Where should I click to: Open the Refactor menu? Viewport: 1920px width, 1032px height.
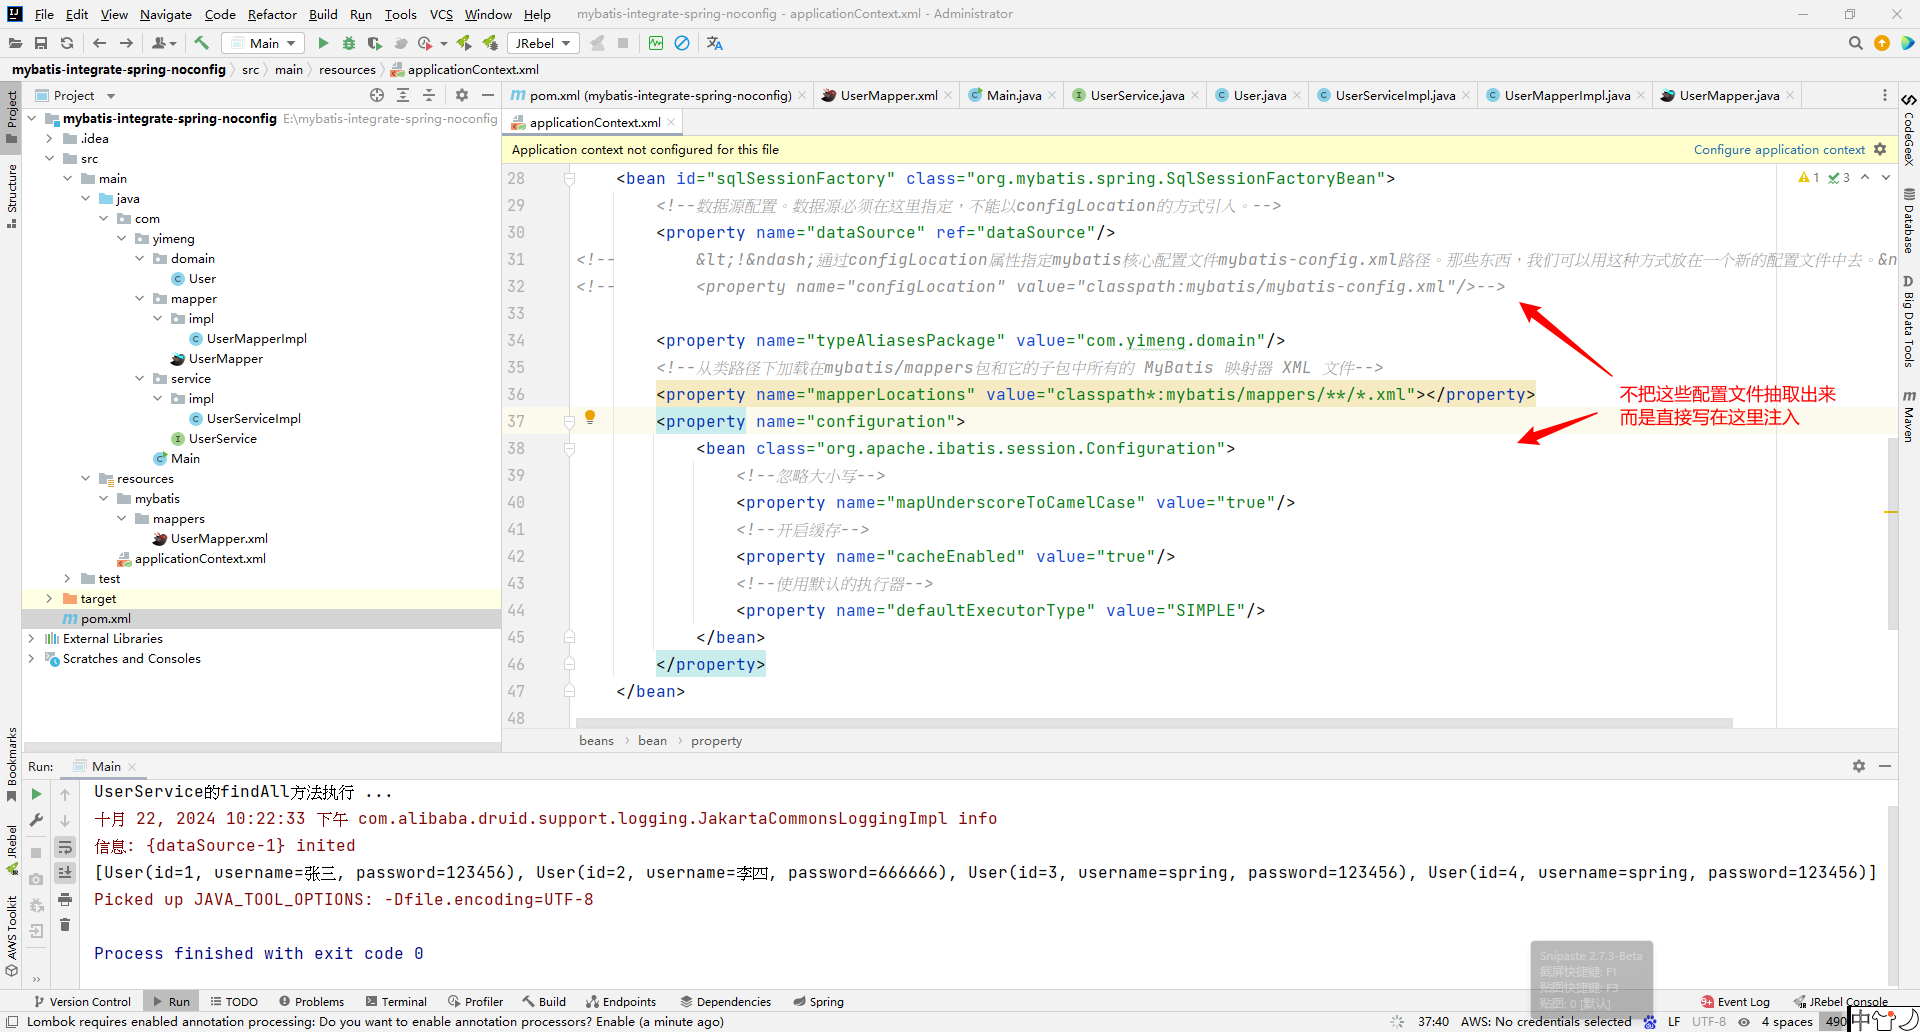[x=272, y=14]
